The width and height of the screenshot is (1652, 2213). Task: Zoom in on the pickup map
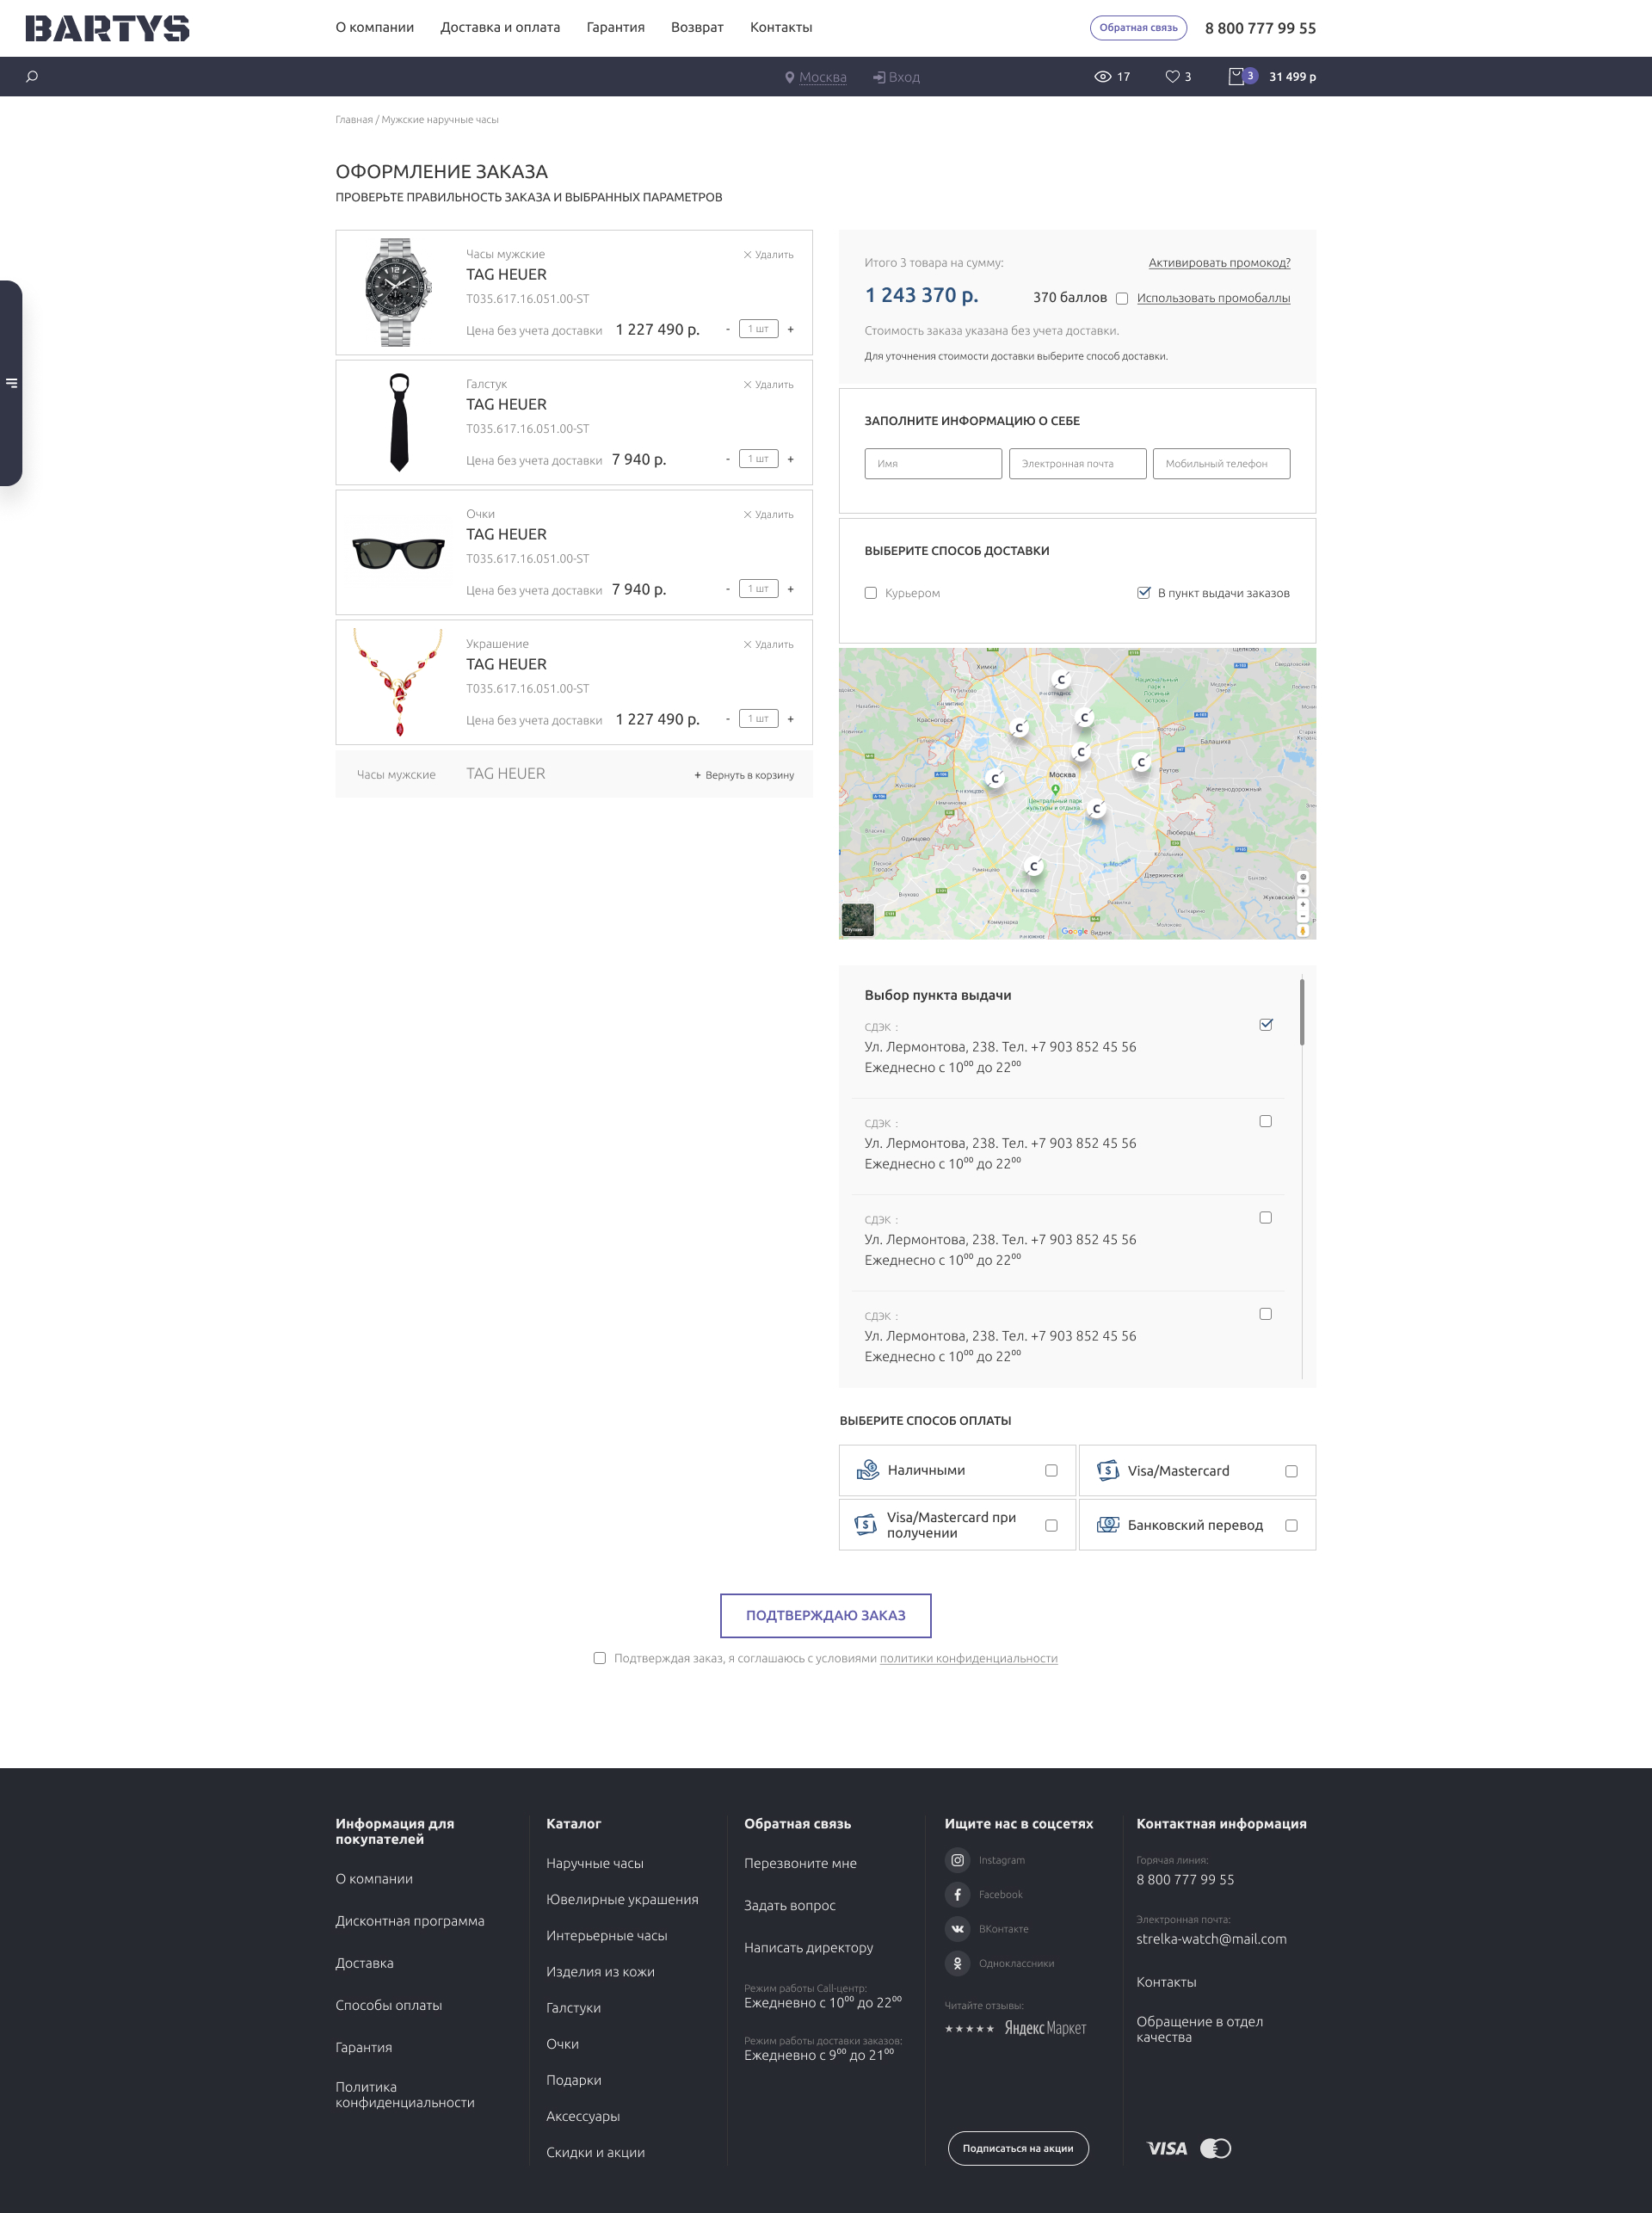[1302, 904]
